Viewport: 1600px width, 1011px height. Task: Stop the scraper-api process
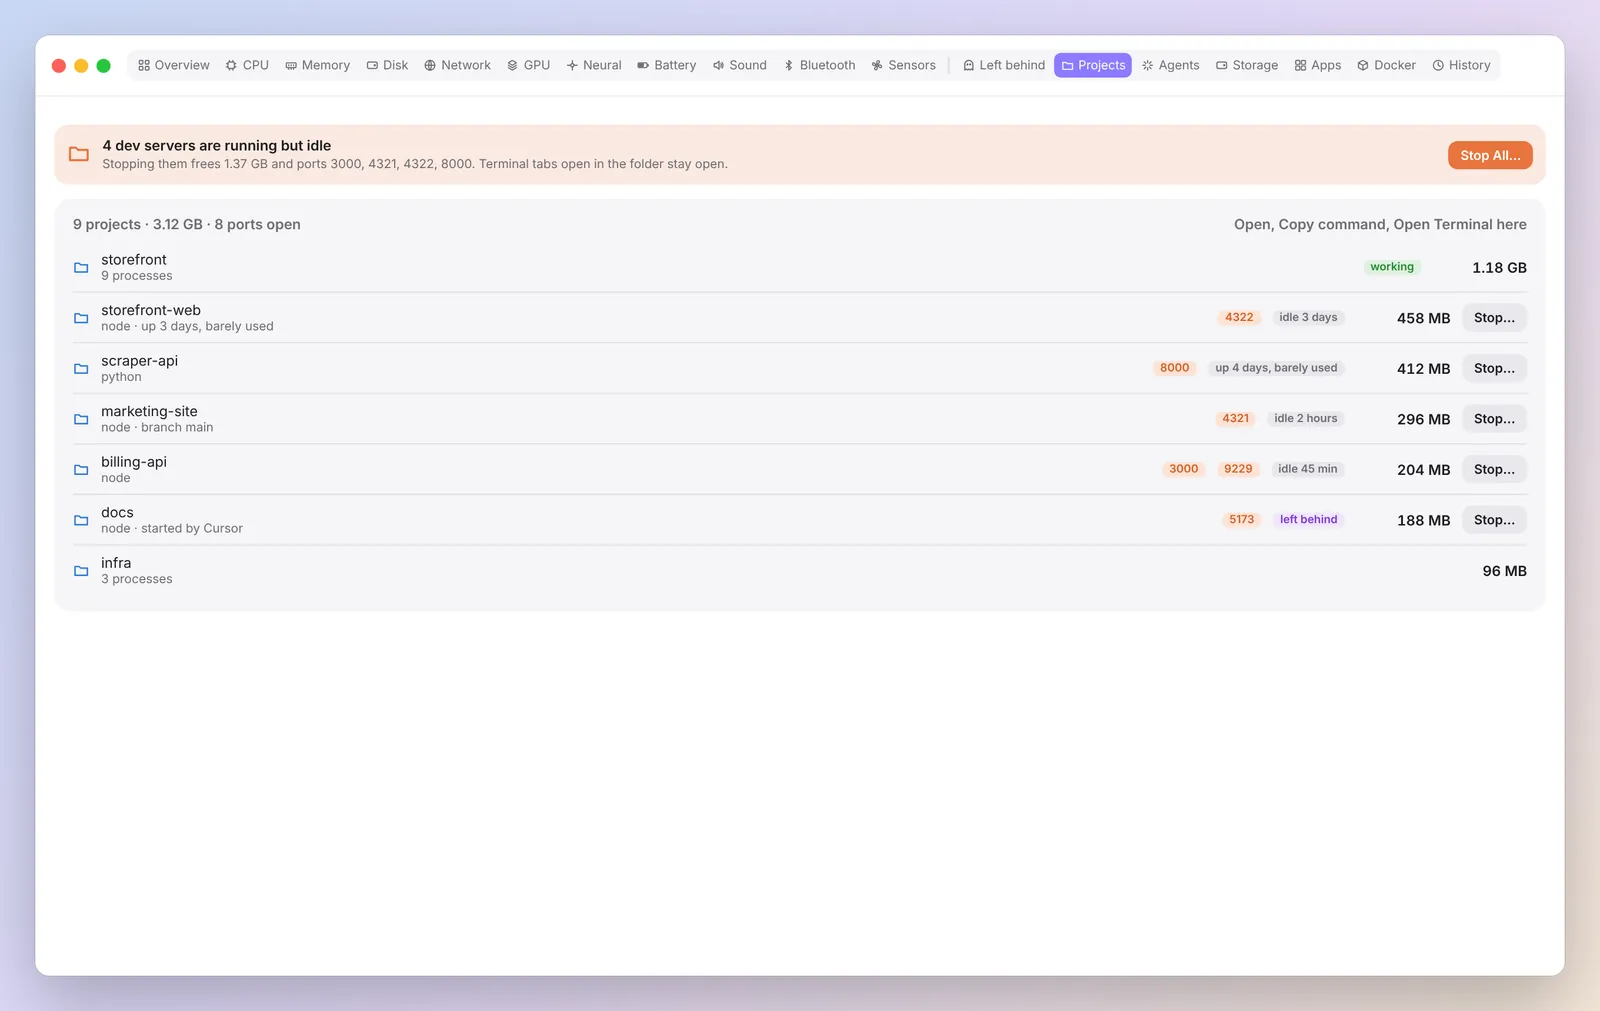1494,368
